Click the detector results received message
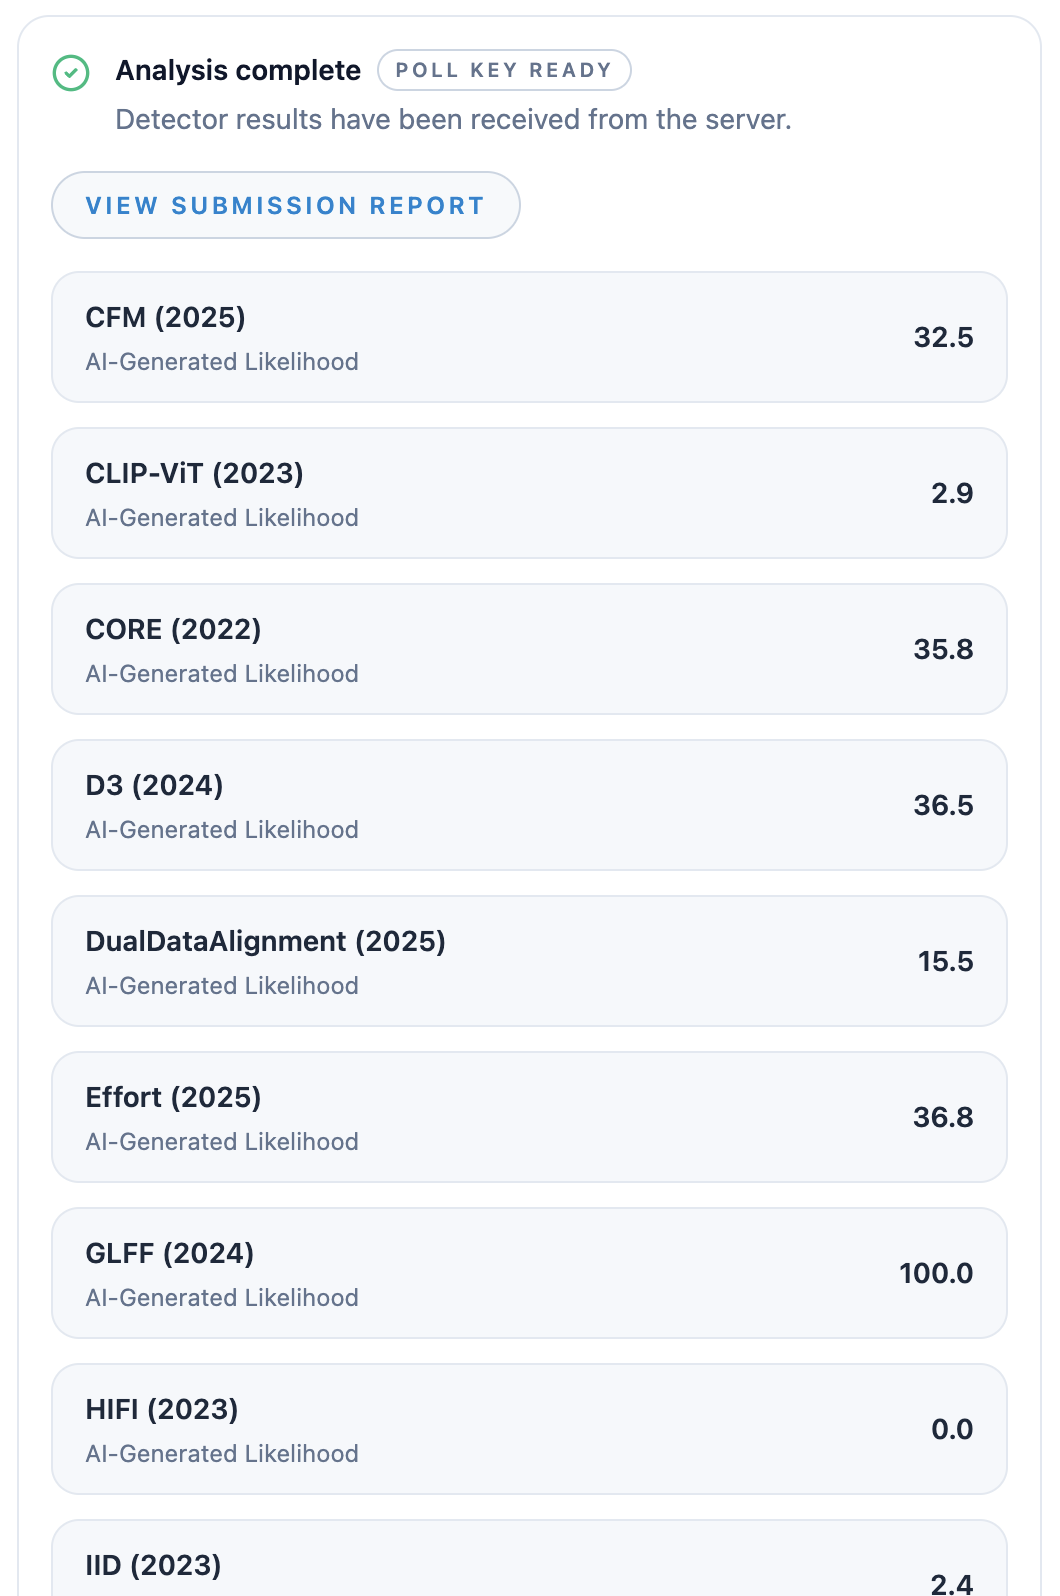This screenshot has height=1596, width=1060. [x=453, y=119]
